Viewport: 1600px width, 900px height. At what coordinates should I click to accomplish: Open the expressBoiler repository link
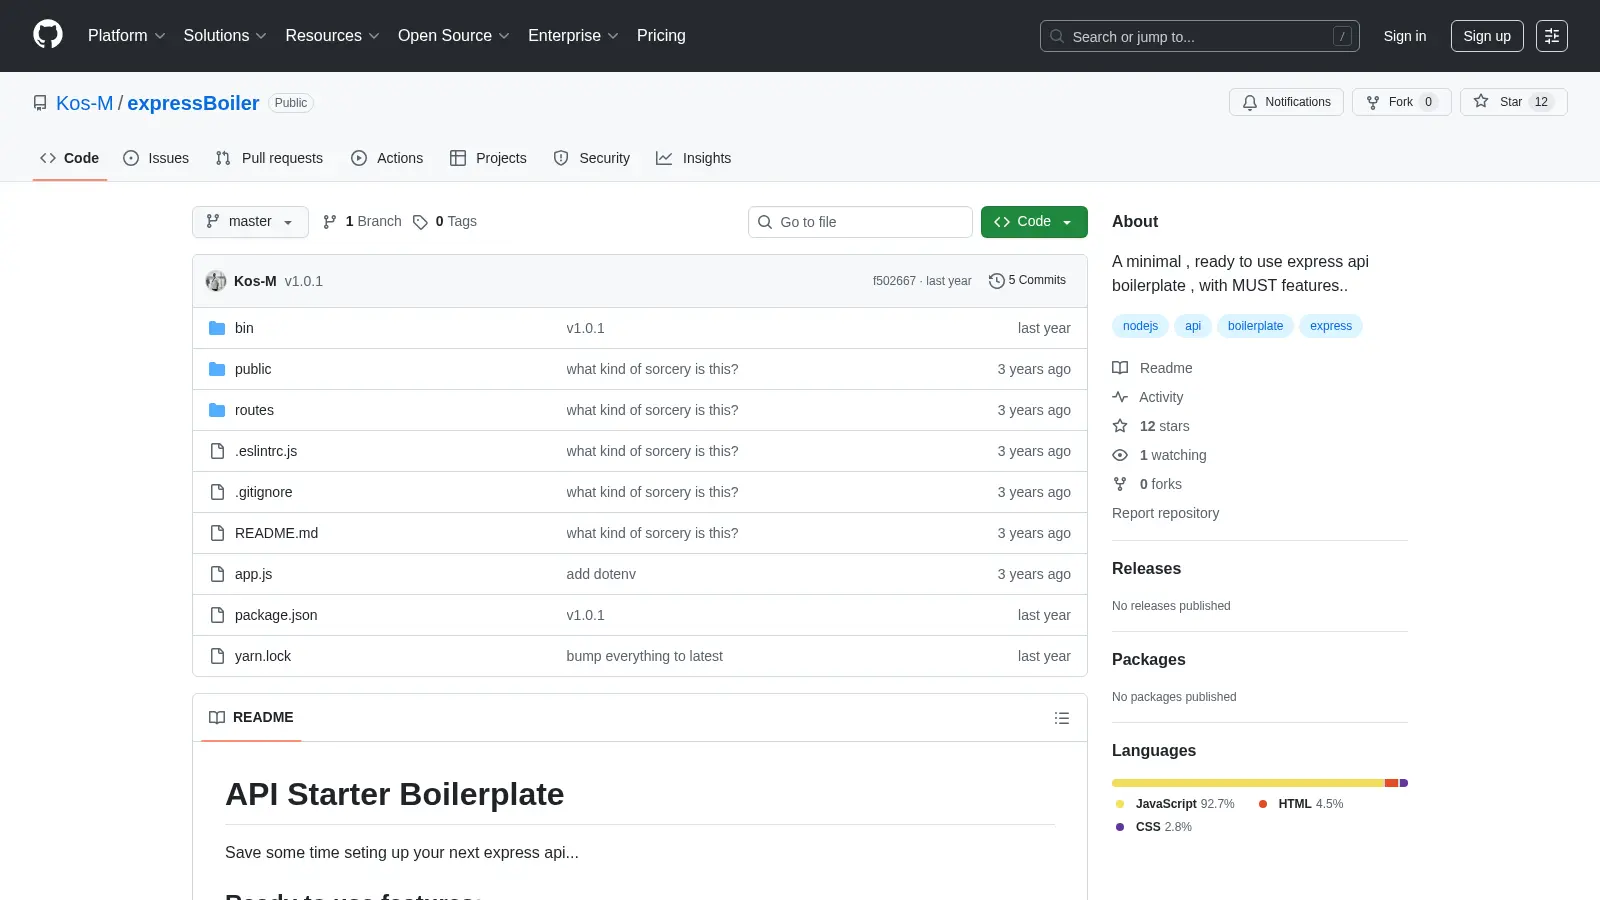pyautogui.click(x=193, y=103)
